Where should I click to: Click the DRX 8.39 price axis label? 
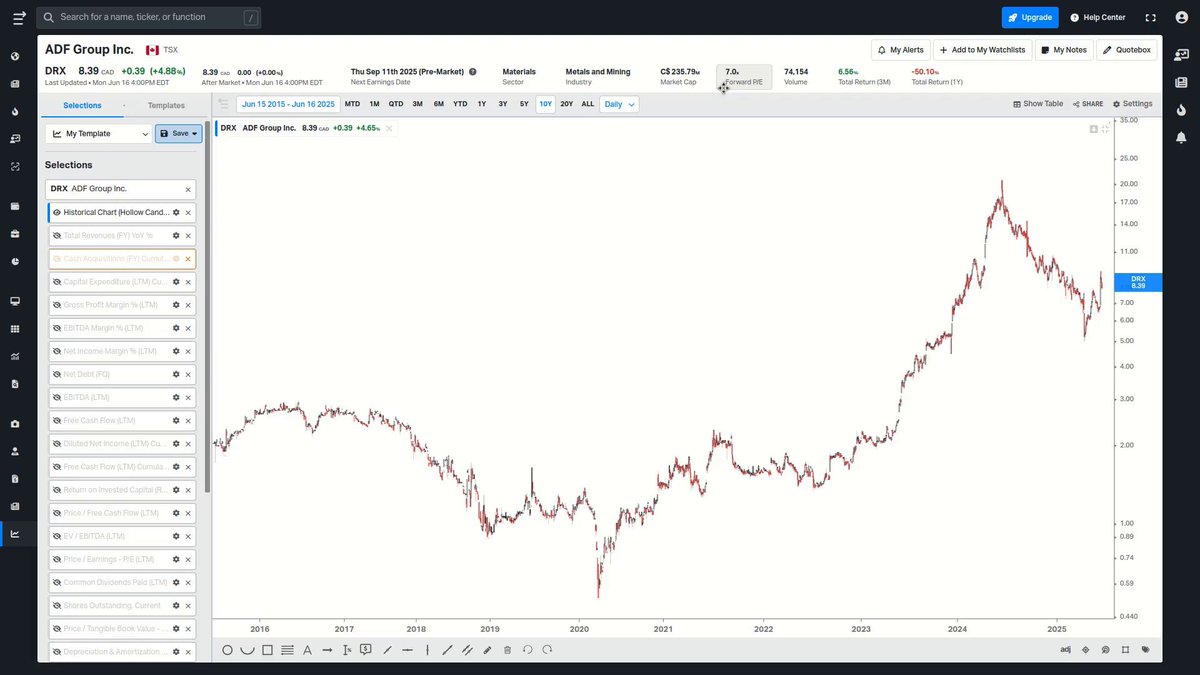[x=1138, y=282]
